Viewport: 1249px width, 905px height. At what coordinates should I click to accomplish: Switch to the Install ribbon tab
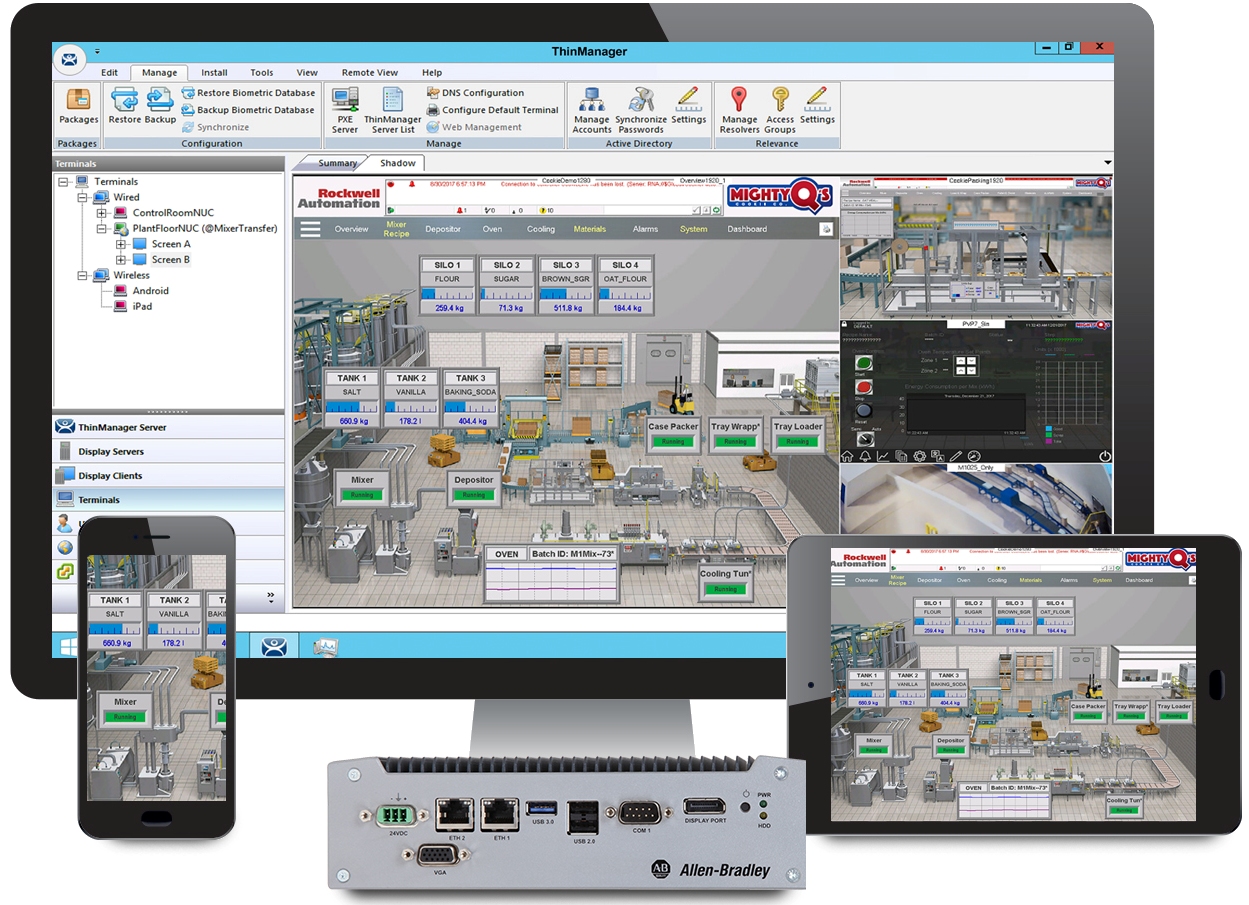tap(214, 72)
